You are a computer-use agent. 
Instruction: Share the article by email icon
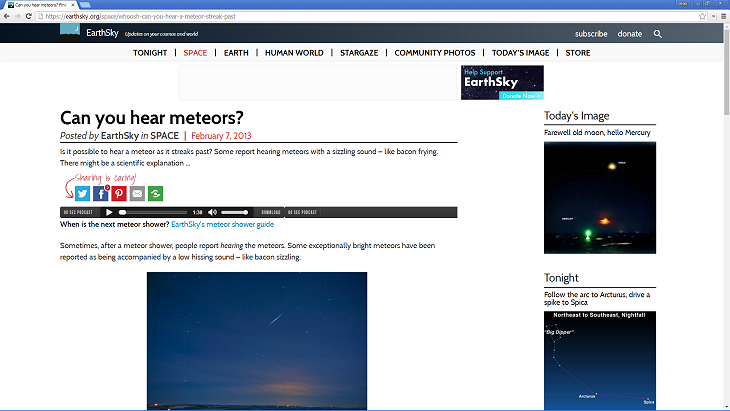click(137, 194)
